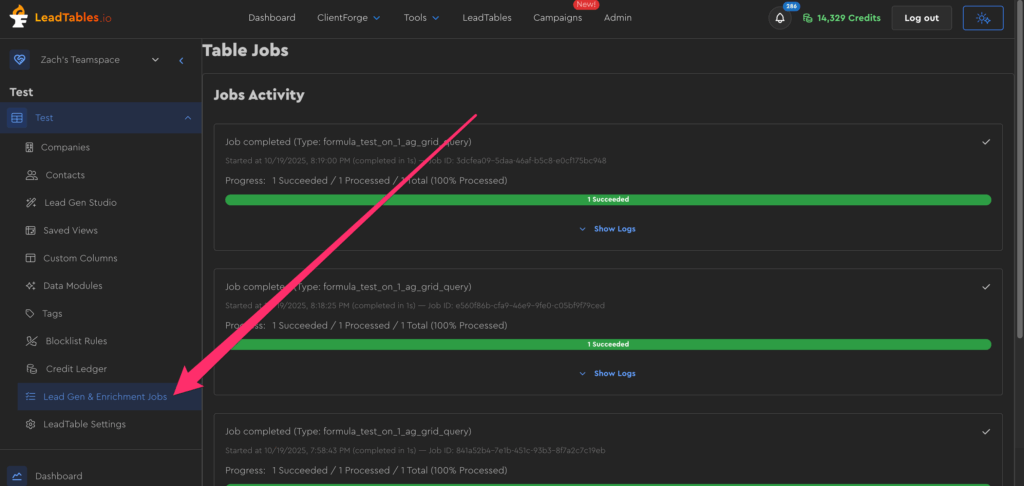Expand the ClientForge menu
This screenshot has width=1024, height=486.
(x=348, y=18)
